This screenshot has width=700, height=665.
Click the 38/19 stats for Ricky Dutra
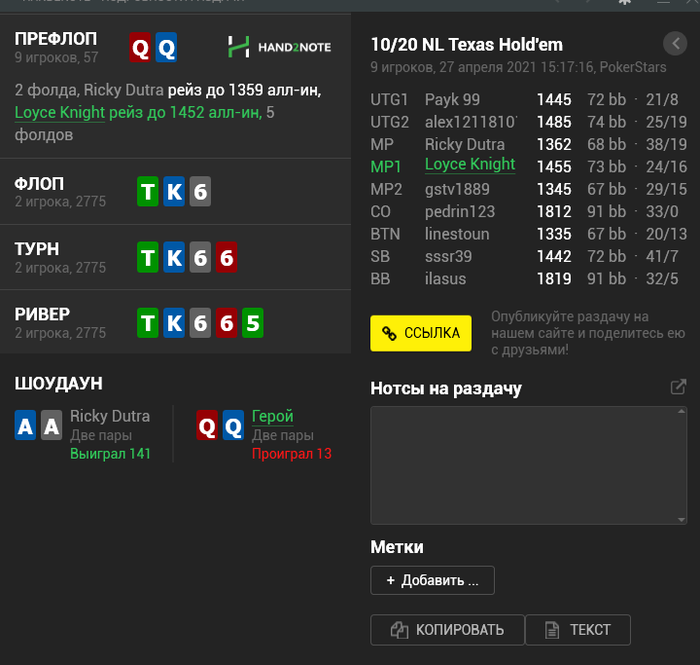tap(666, 144)
